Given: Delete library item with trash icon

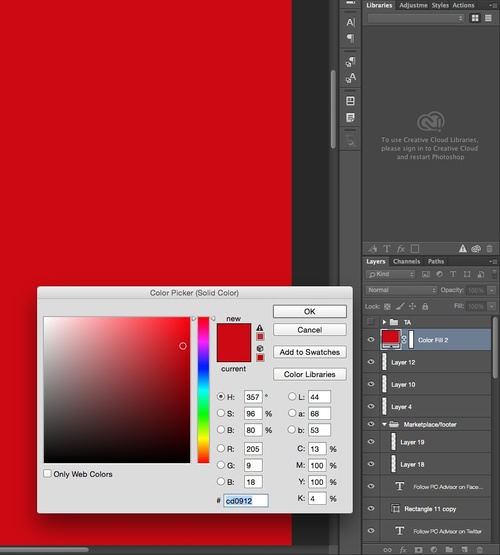Looking at the screenshot, I should coord(489,248).
